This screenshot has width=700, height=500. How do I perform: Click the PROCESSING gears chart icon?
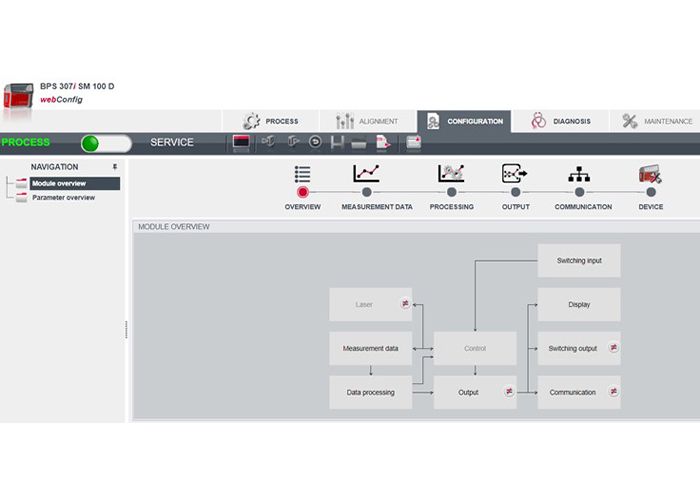coord(451,173)
